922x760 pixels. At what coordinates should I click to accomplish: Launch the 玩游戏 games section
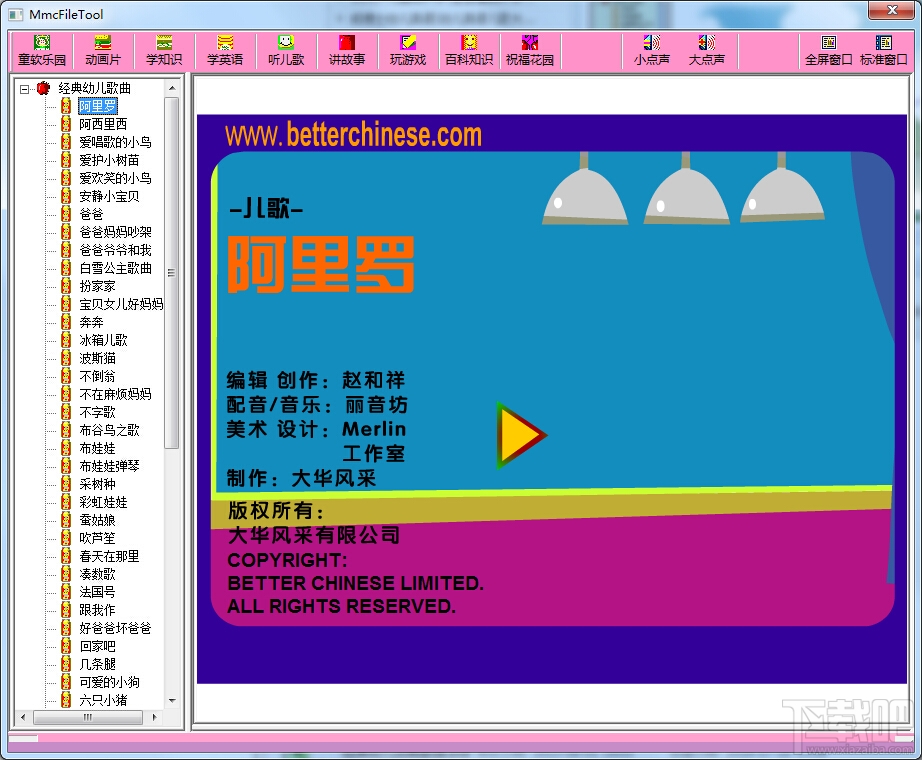(x=408, y=51)
